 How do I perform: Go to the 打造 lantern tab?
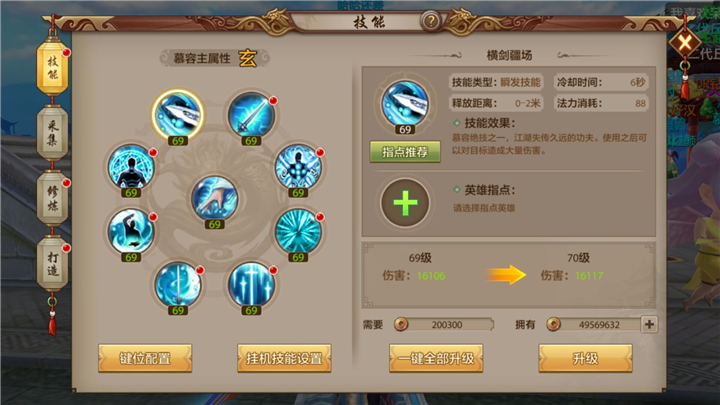click(52, 264)
